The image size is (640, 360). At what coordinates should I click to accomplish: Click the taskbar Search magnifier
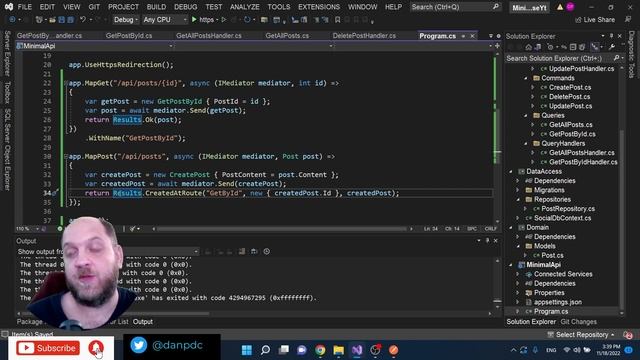(x=265, y=350)
